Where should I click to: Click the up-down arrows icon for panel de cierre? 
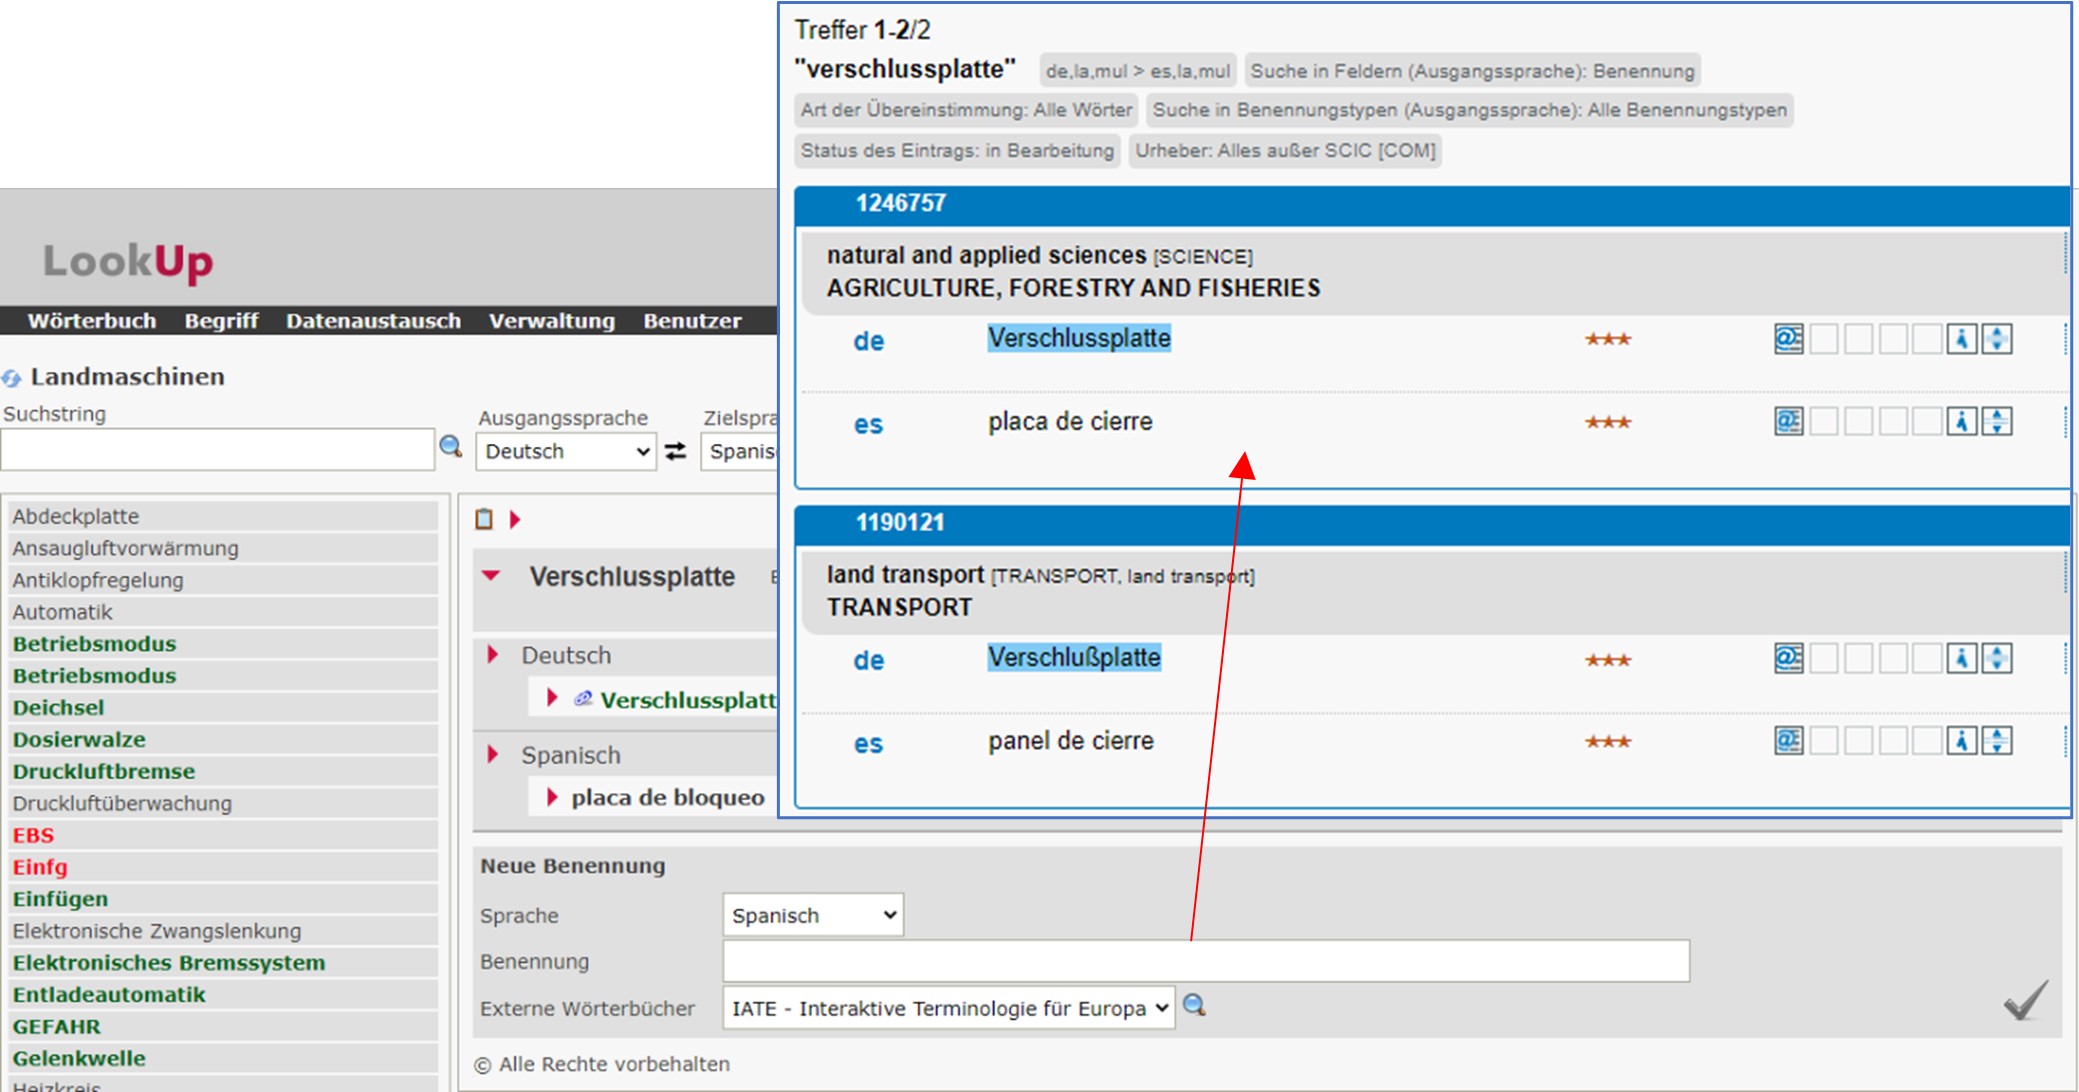pos(1997,741)
